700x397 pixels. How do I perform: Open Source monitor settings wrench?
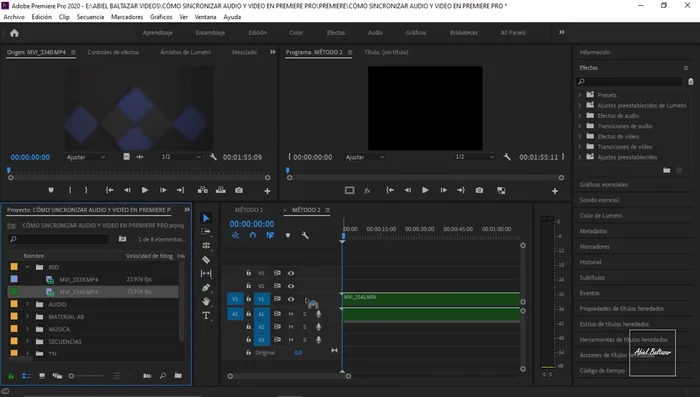click(213, 157)
